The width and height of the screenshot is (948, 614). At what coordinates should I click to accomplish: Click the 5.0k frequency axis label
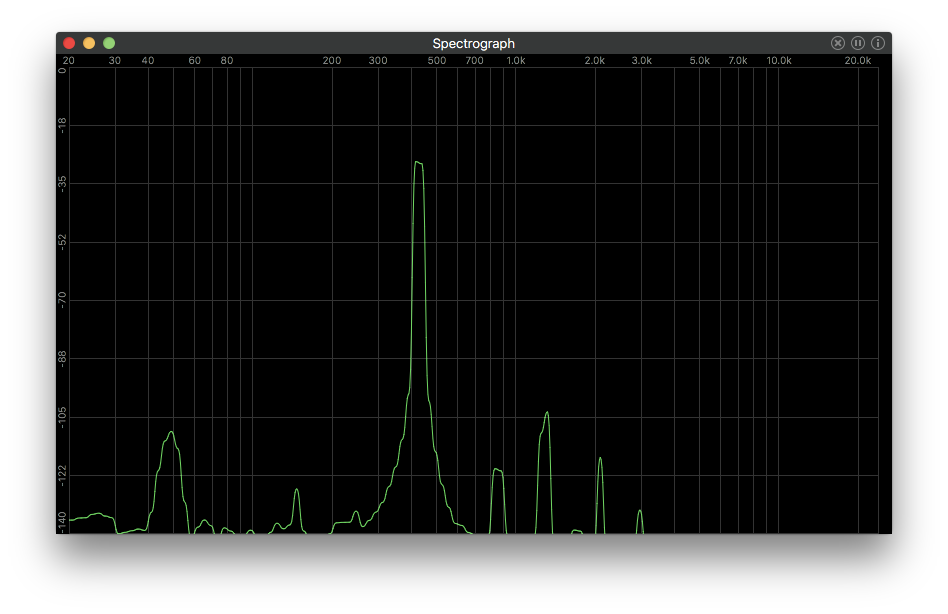click(x=700, y=60)
